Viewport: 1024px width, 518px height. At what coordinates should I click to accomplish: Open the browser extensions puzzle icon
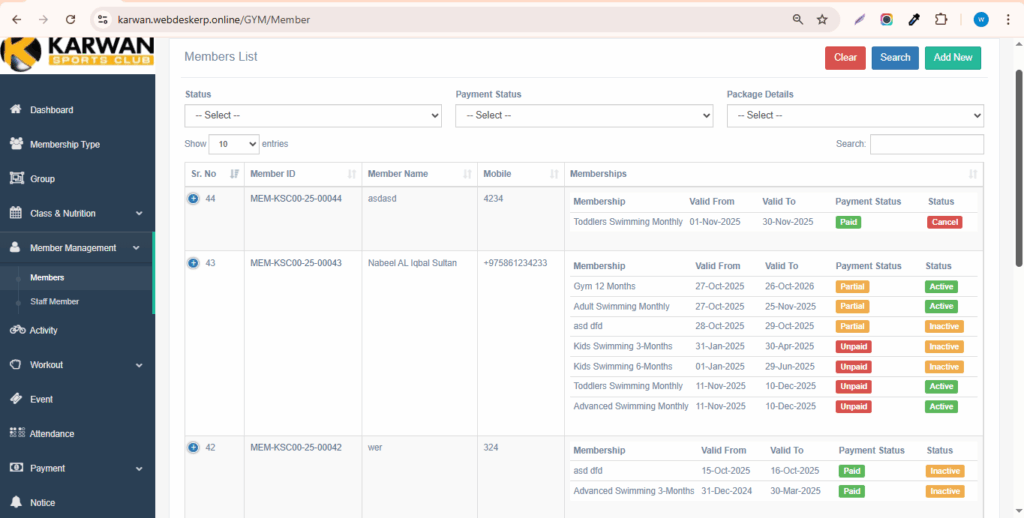click(x=940, y=20)
